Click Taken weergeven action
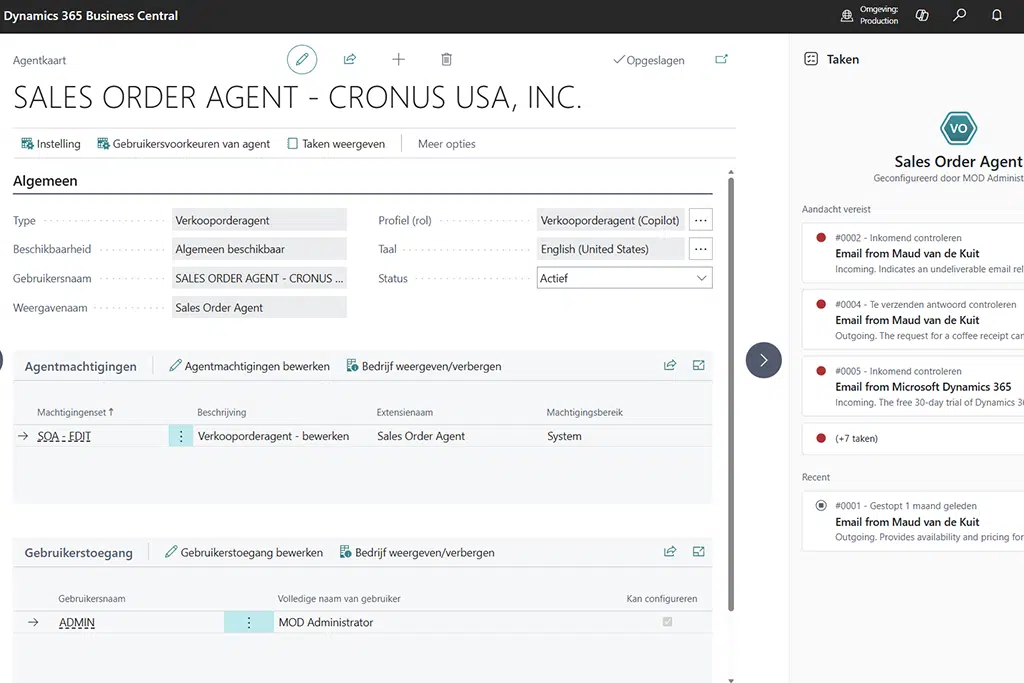The height and width of the screenshot is (683, 1024). [x=336, y=144]
